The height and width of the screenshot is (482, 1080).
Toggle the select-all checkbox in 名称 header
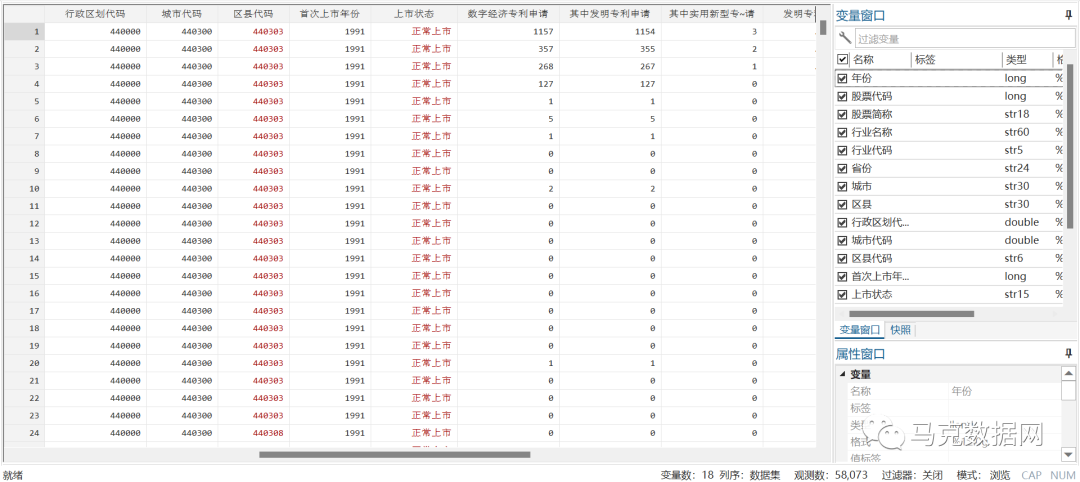point(842,60)
